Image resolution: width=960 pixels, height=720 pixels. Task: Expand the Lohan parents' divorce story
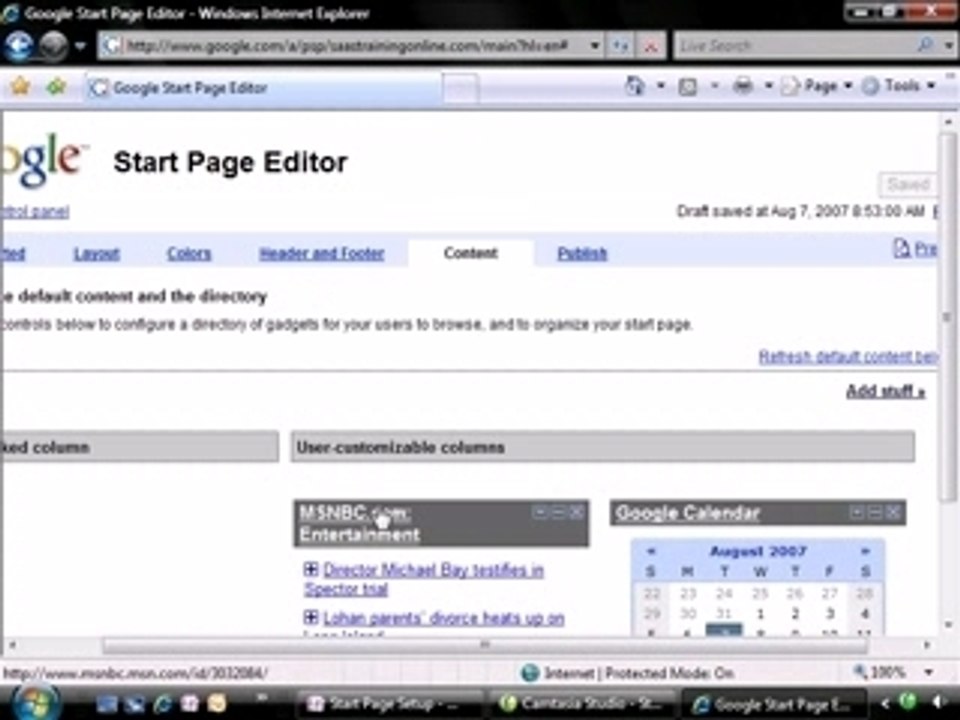(310, 617)
